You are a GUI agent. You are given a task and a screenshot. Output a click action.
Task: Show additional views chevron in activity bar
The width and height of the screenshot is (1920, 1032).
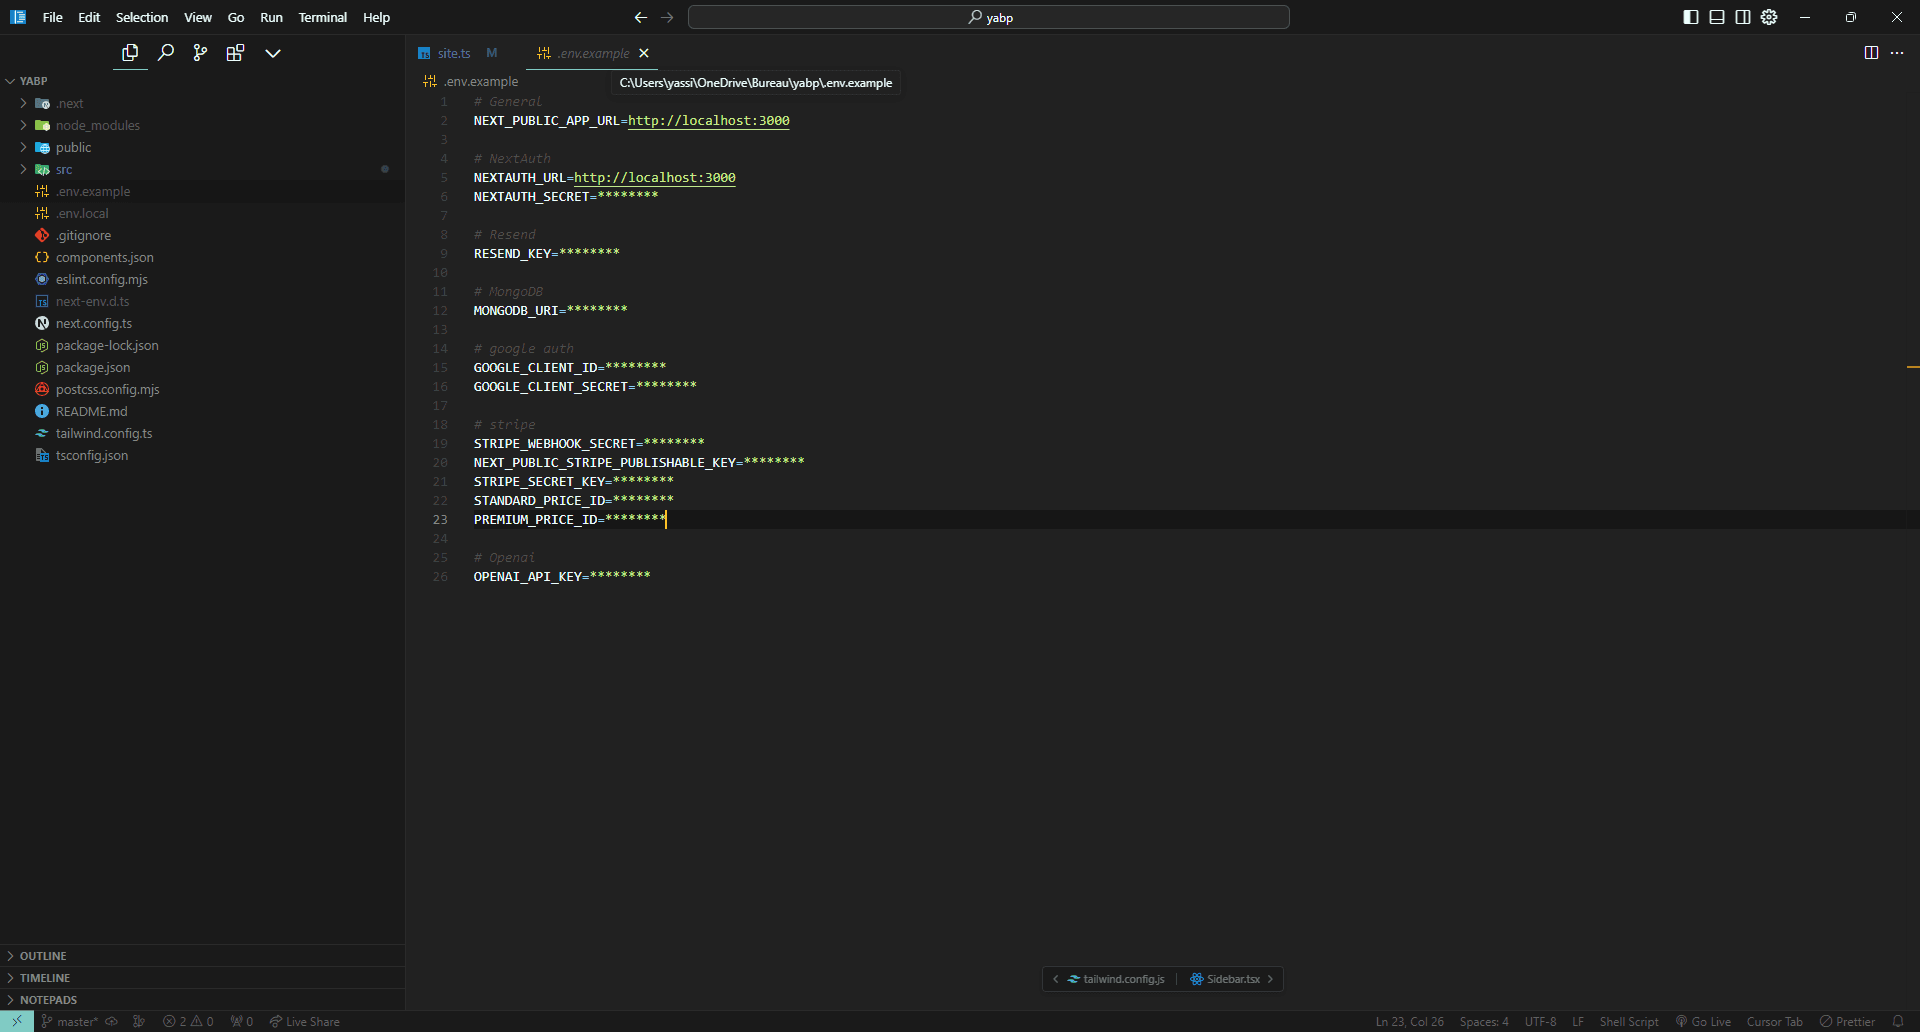coord(272,53)
